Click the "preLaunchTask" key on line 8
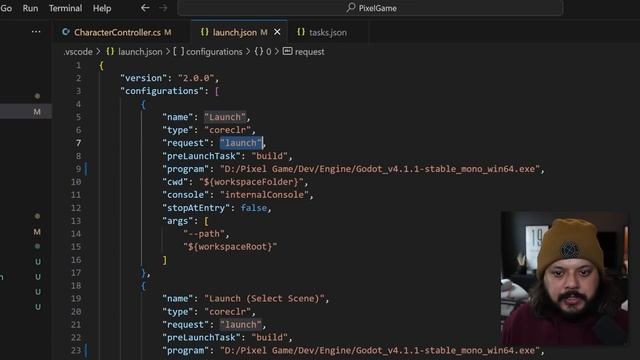This screenshot has height=360, width=640. [x=201, y=156]
